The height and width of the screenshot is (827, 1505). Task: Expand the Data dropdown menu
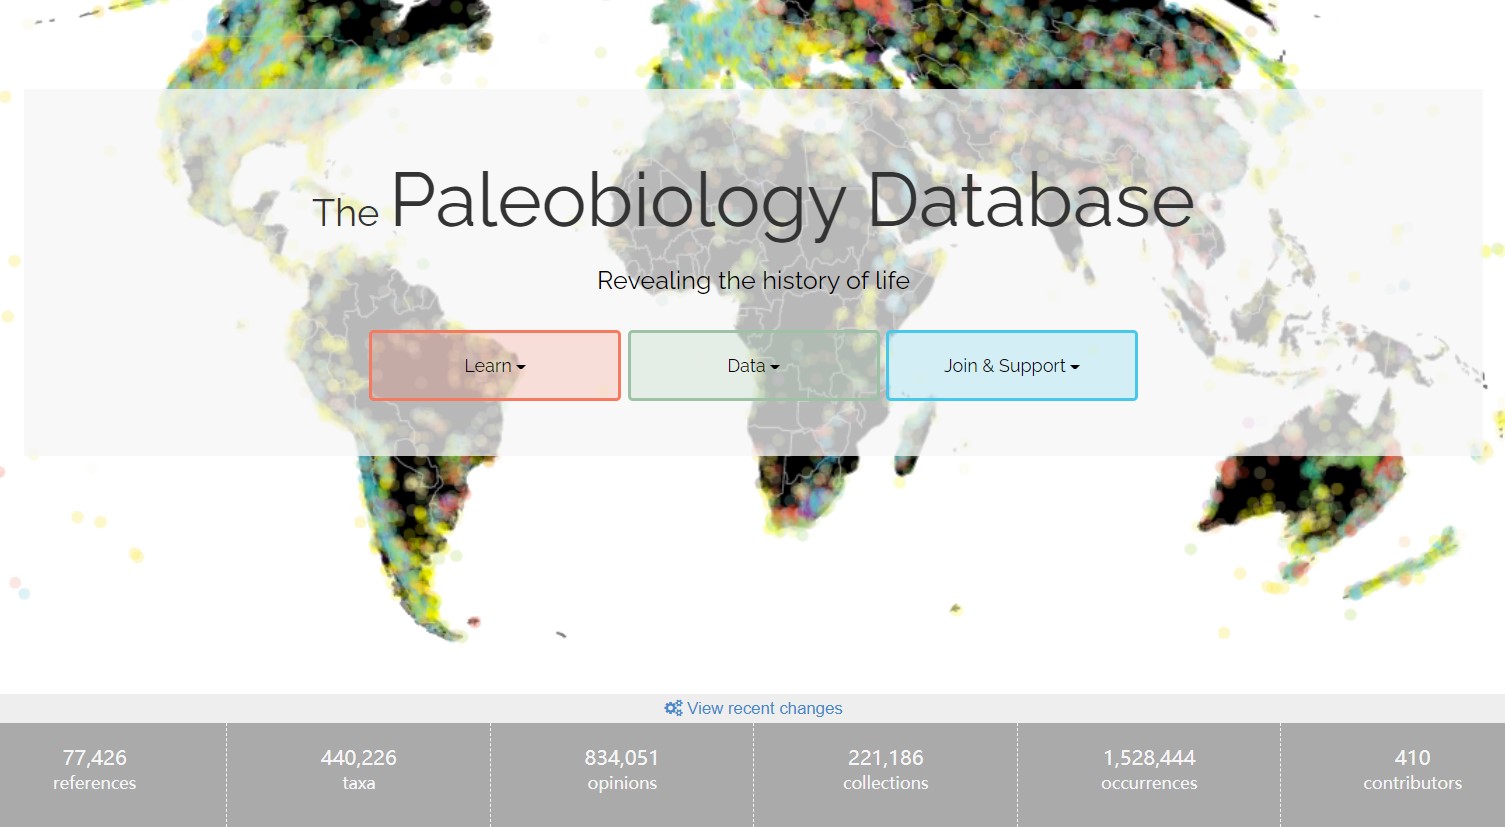pyautogui.click(x=753, y=366)
